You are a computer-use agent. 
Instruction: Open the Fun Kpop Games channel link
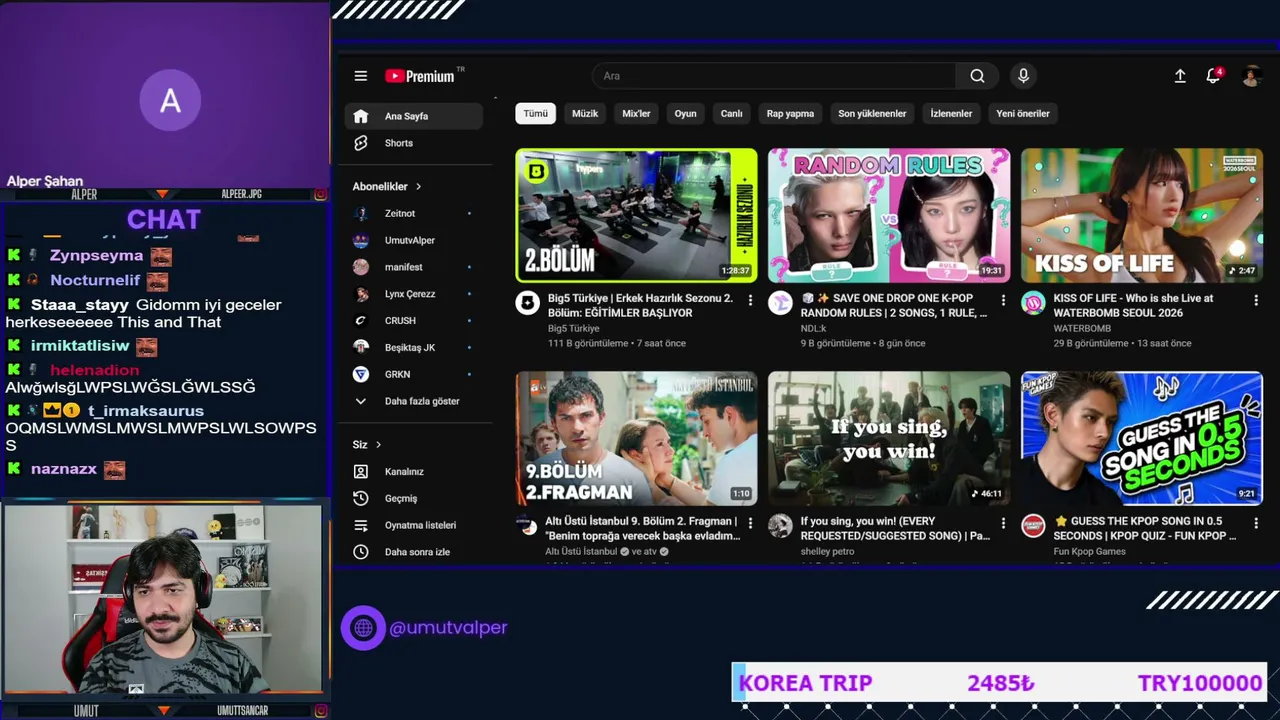click(1089, 552)
